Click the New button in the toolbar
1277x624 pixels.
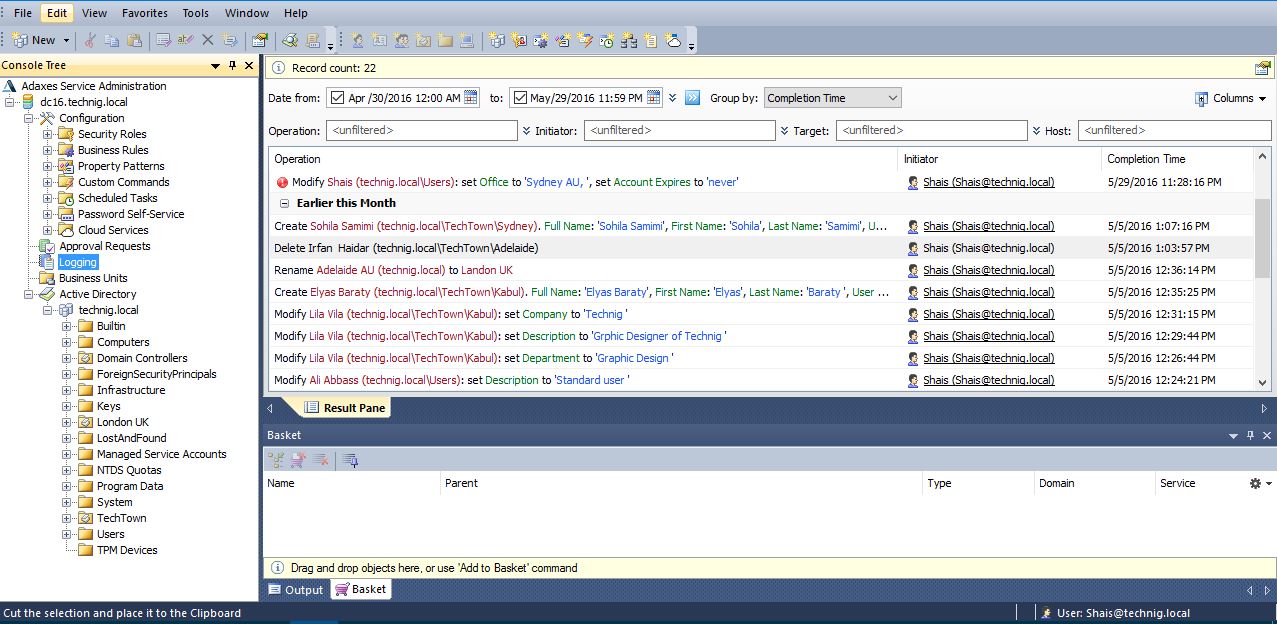click(35, 40)
